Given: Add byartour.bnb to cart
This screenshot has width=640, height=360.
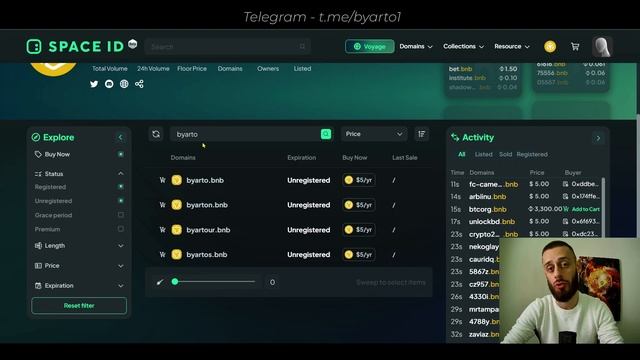Looking at the screenshot, I should [x=162, y=230].
